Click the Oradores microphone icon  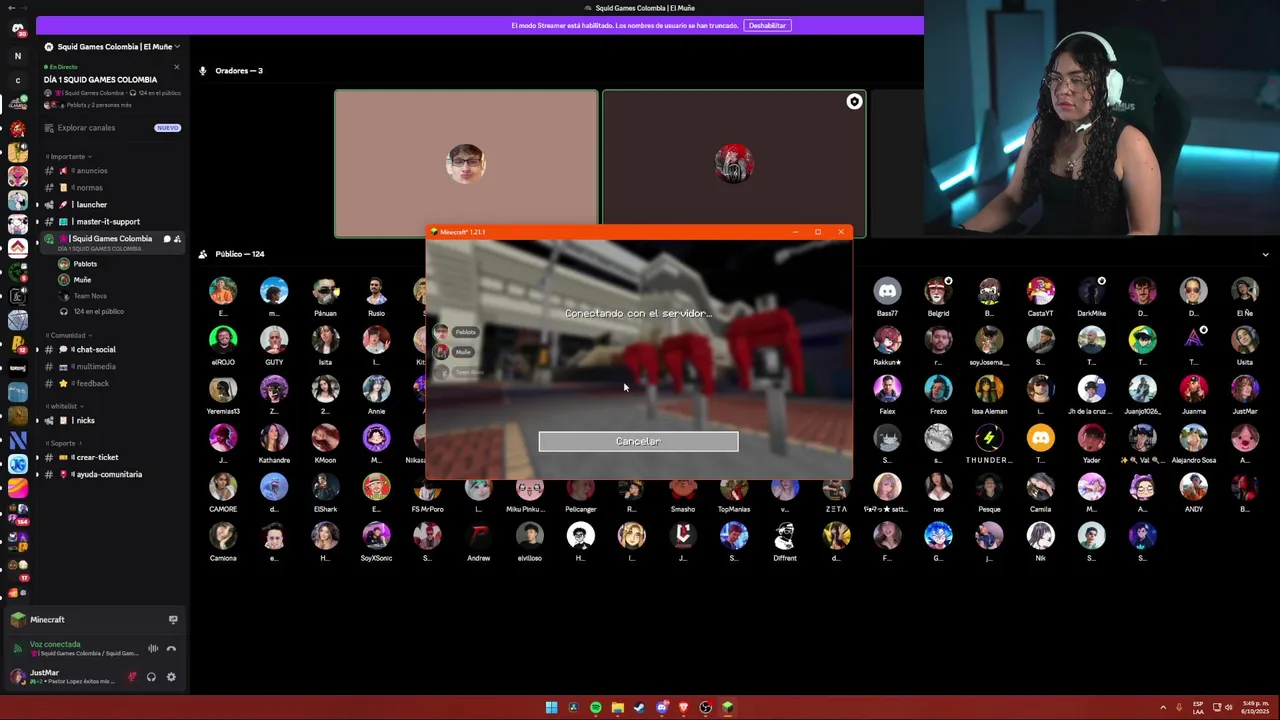click(x=203, y=71)
